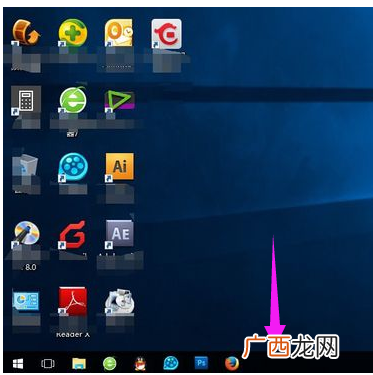Launch Adobe Illustrator Ai shortcut
373x375 pixels.
point(119,167)
